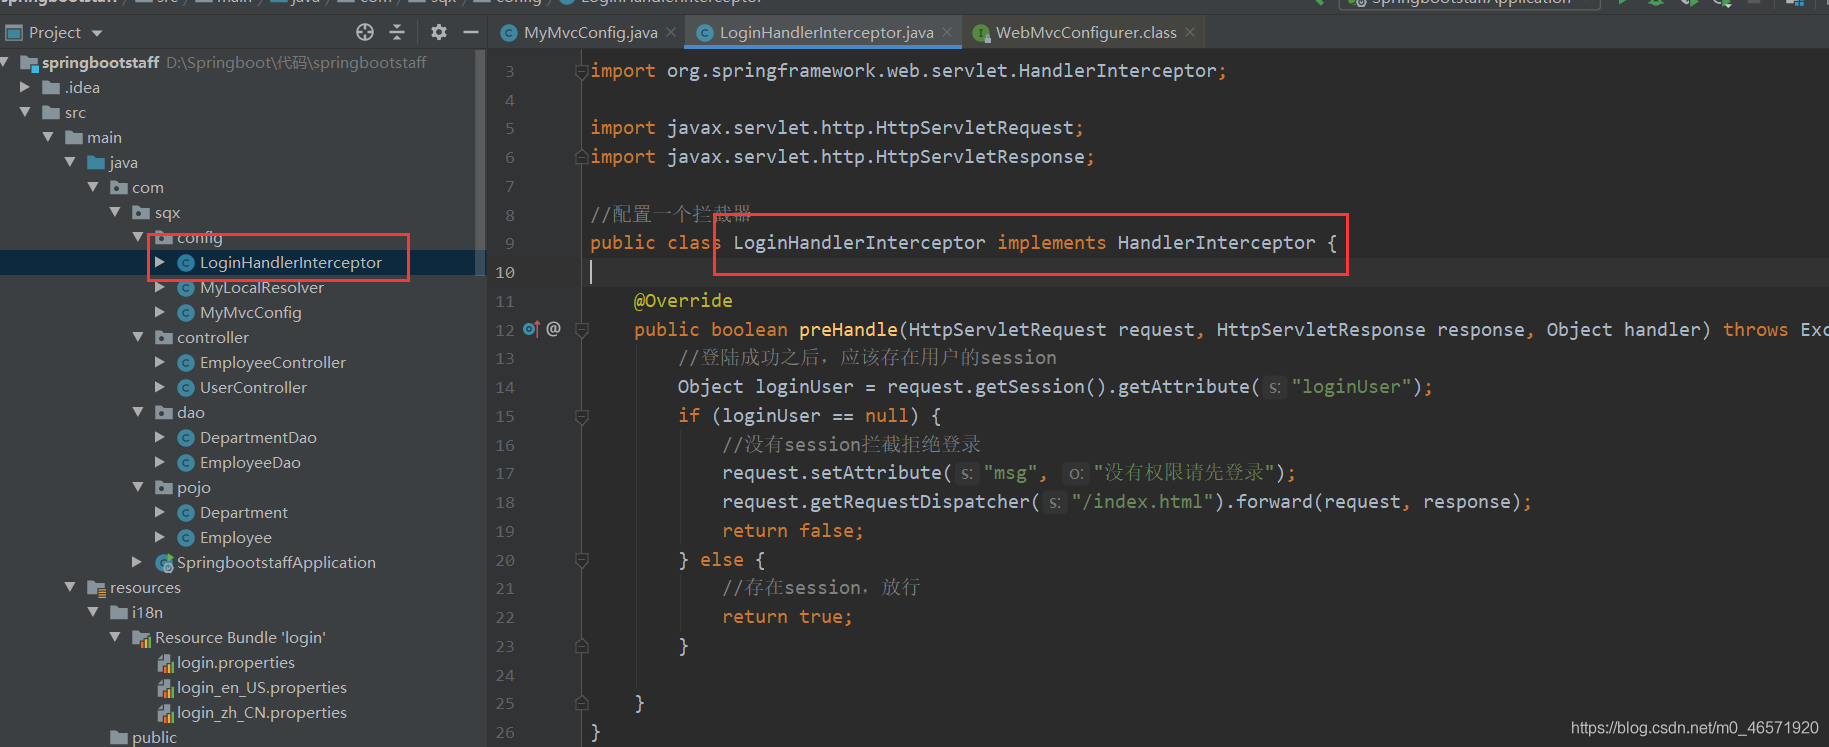Collapse the pojo package arrow
This screenshot has width=1829, height=747.
pos(138,488)
